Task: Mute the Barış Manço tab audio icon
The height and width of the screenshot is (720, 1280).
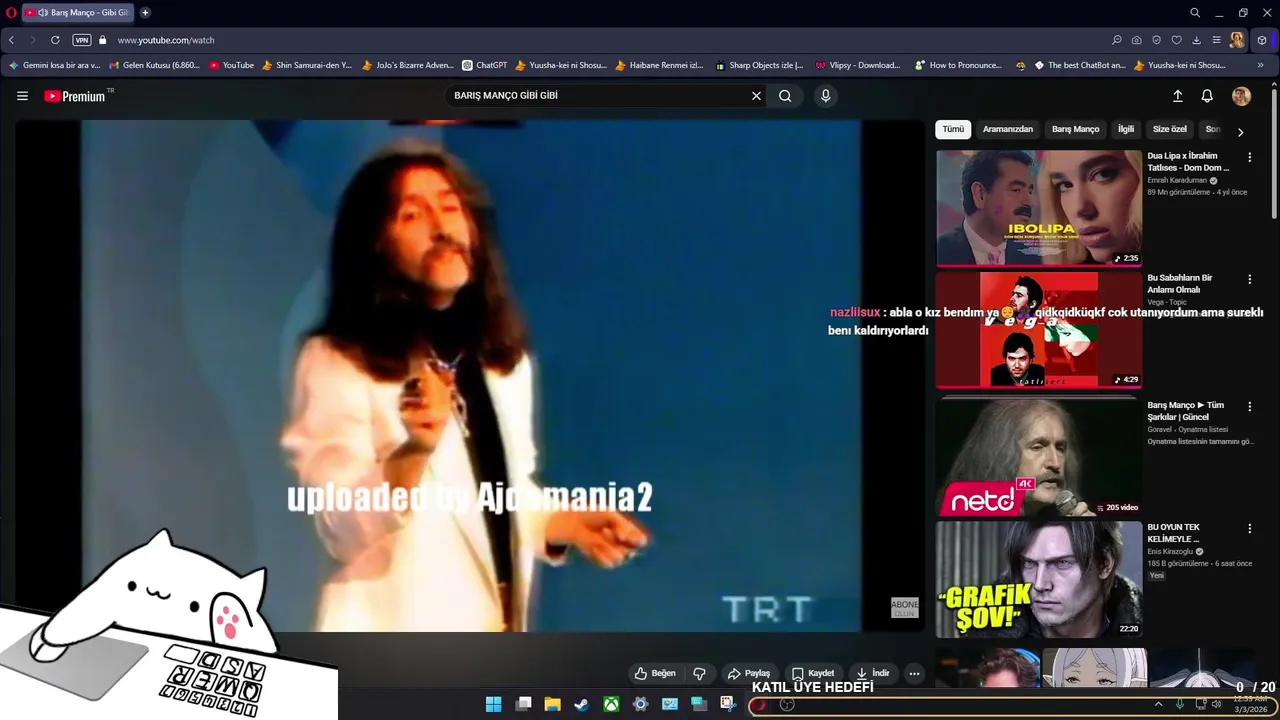Action: point(43,13)
